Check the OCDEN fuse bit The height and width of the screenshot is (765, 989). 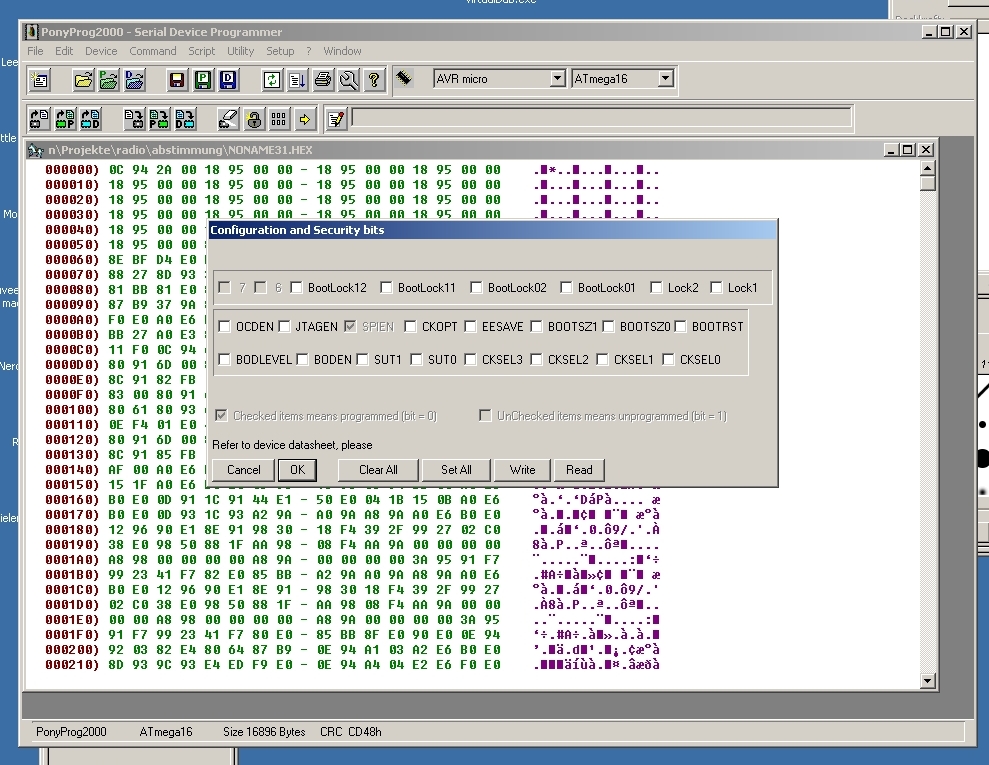tap(225, 327)
